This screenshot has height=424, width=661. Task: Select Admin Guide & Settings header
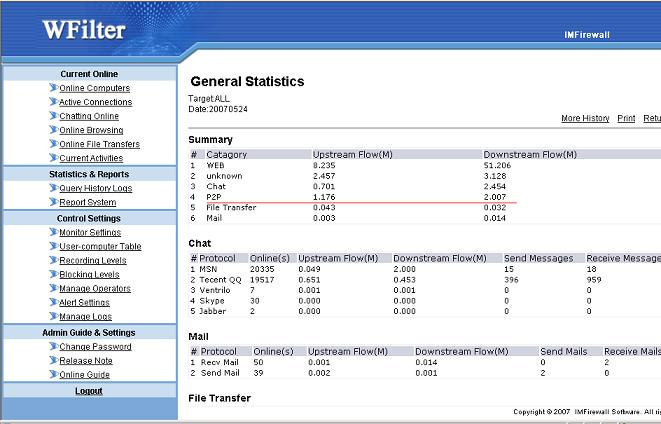pyautogui.click(x=89, y=333)
